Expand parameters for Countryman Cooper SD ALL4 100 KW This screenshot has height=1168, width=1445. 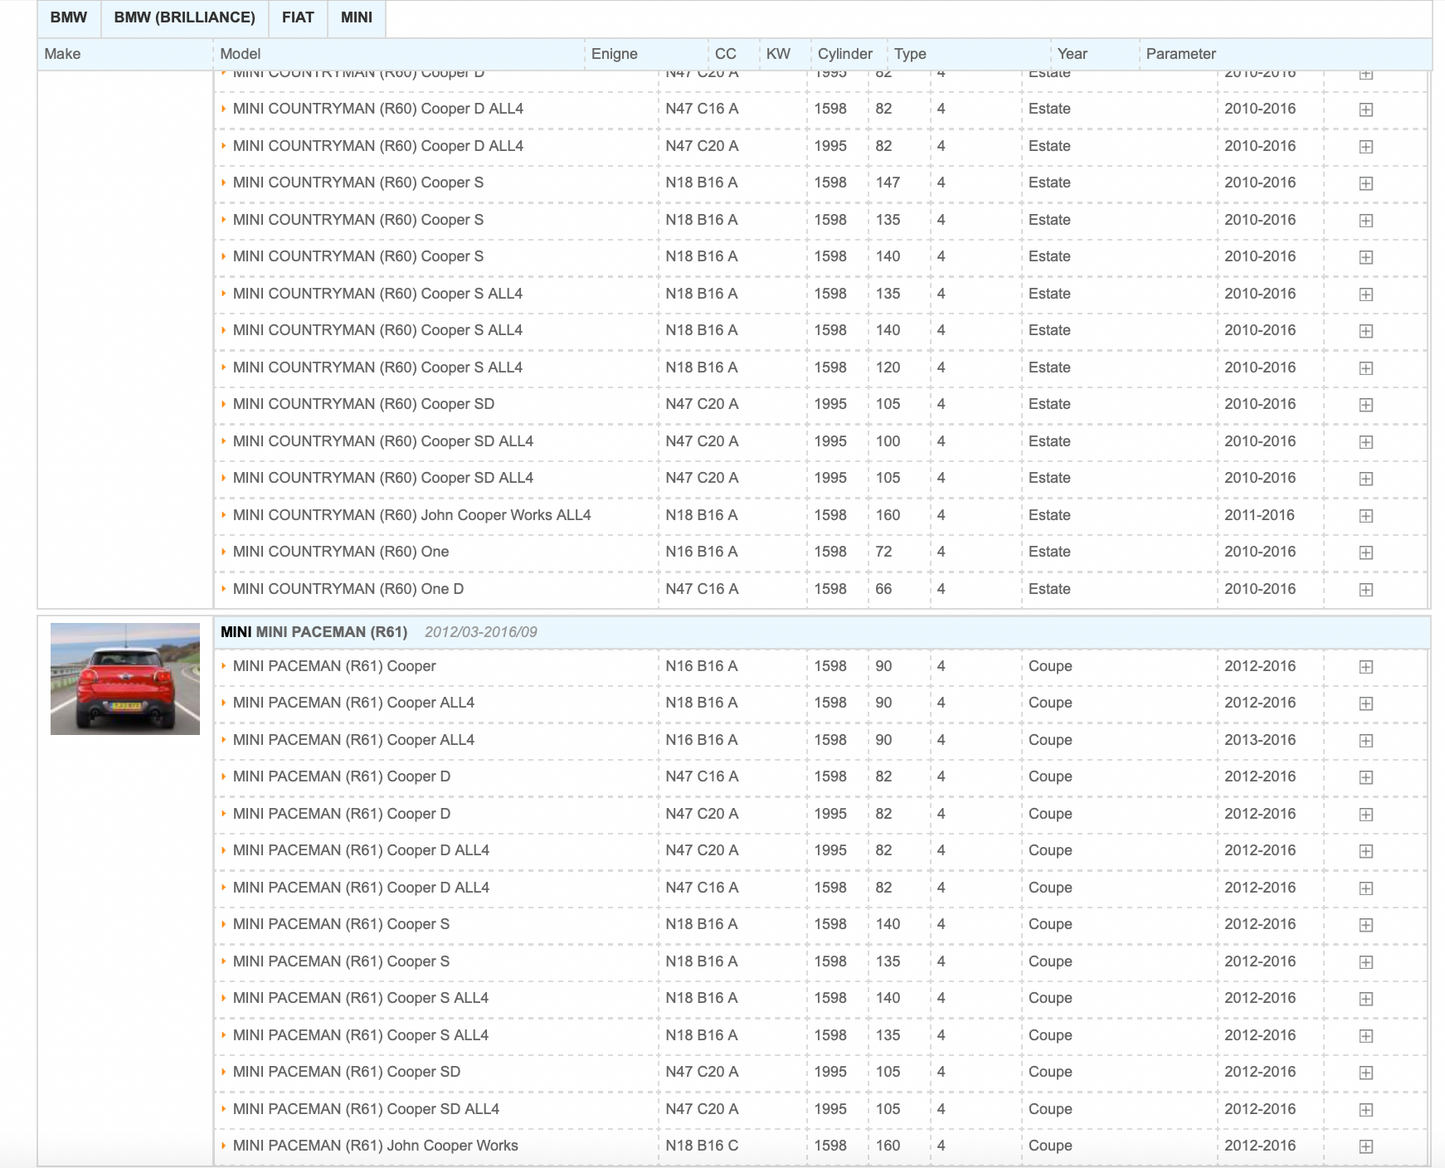(x=1366, y=442)
